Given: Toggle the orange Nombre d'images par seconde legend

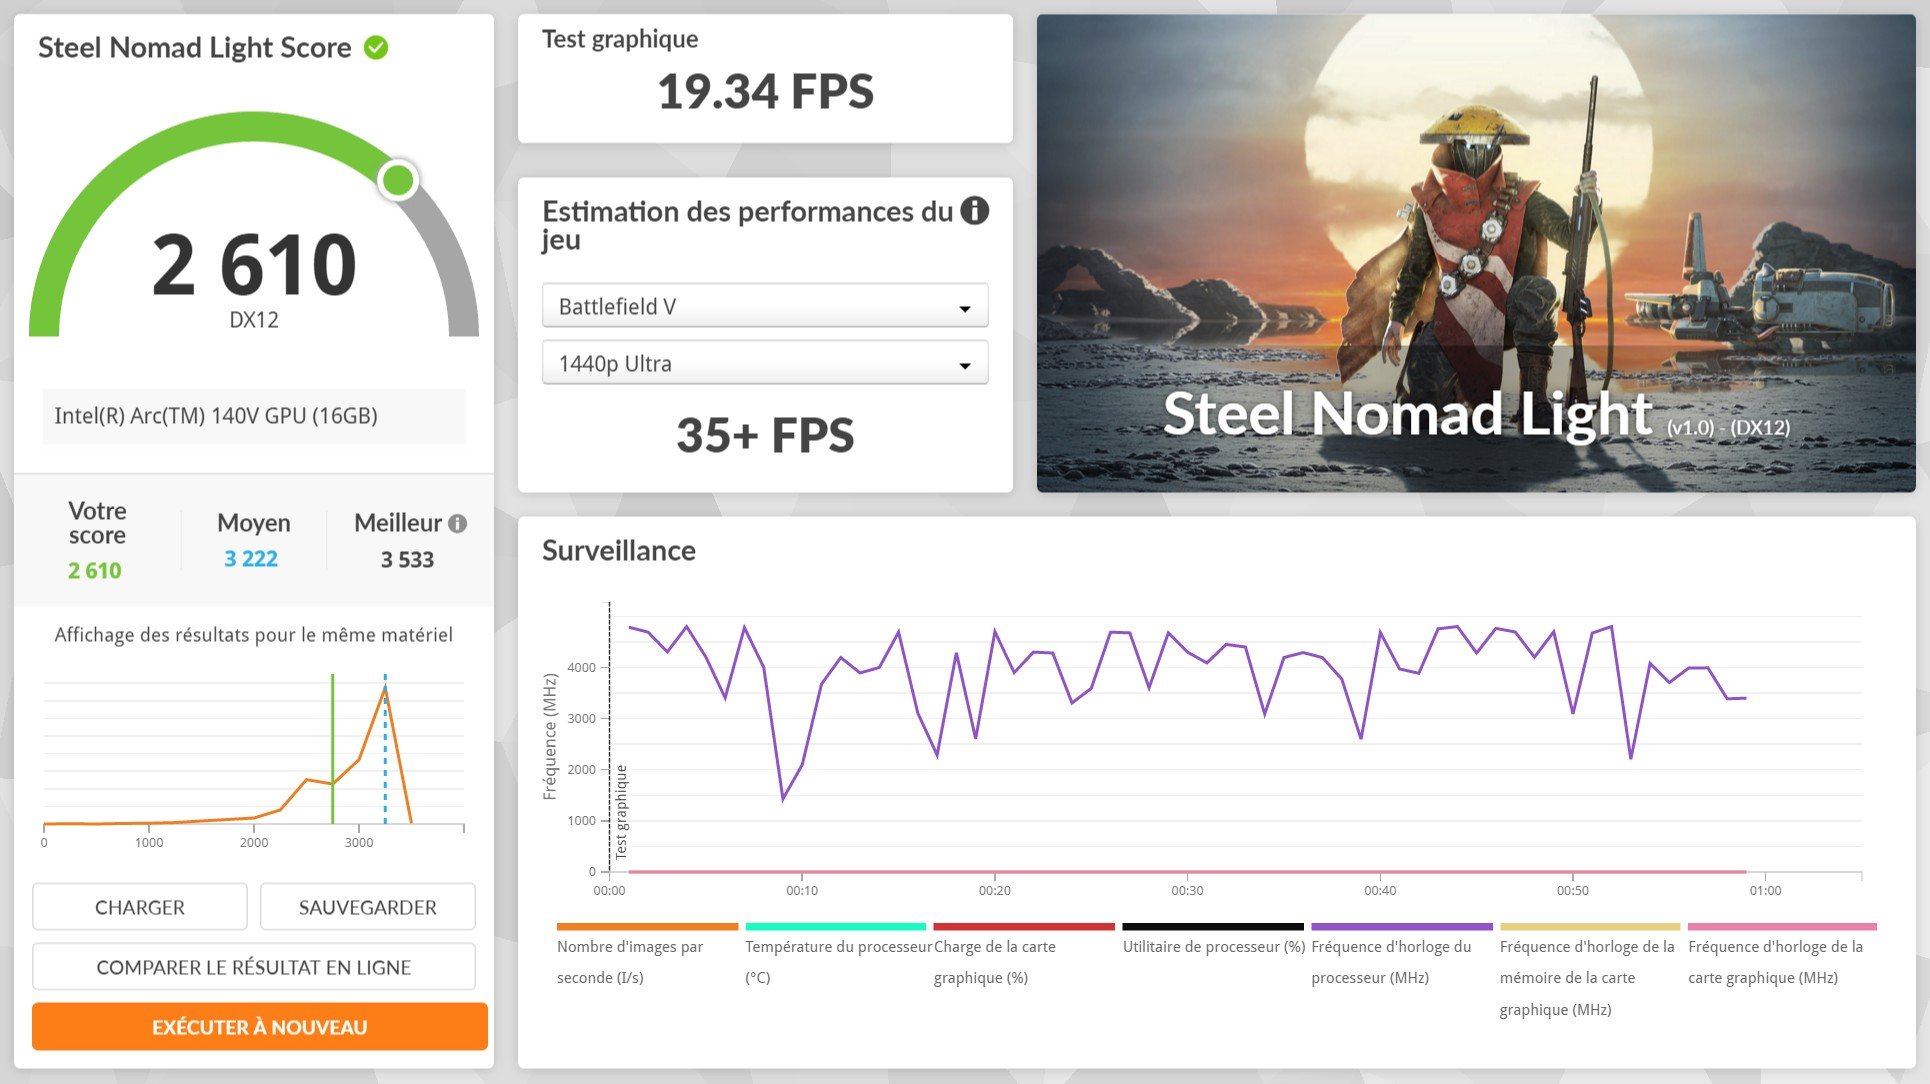Looking at the screenshot, I should 646,955.
